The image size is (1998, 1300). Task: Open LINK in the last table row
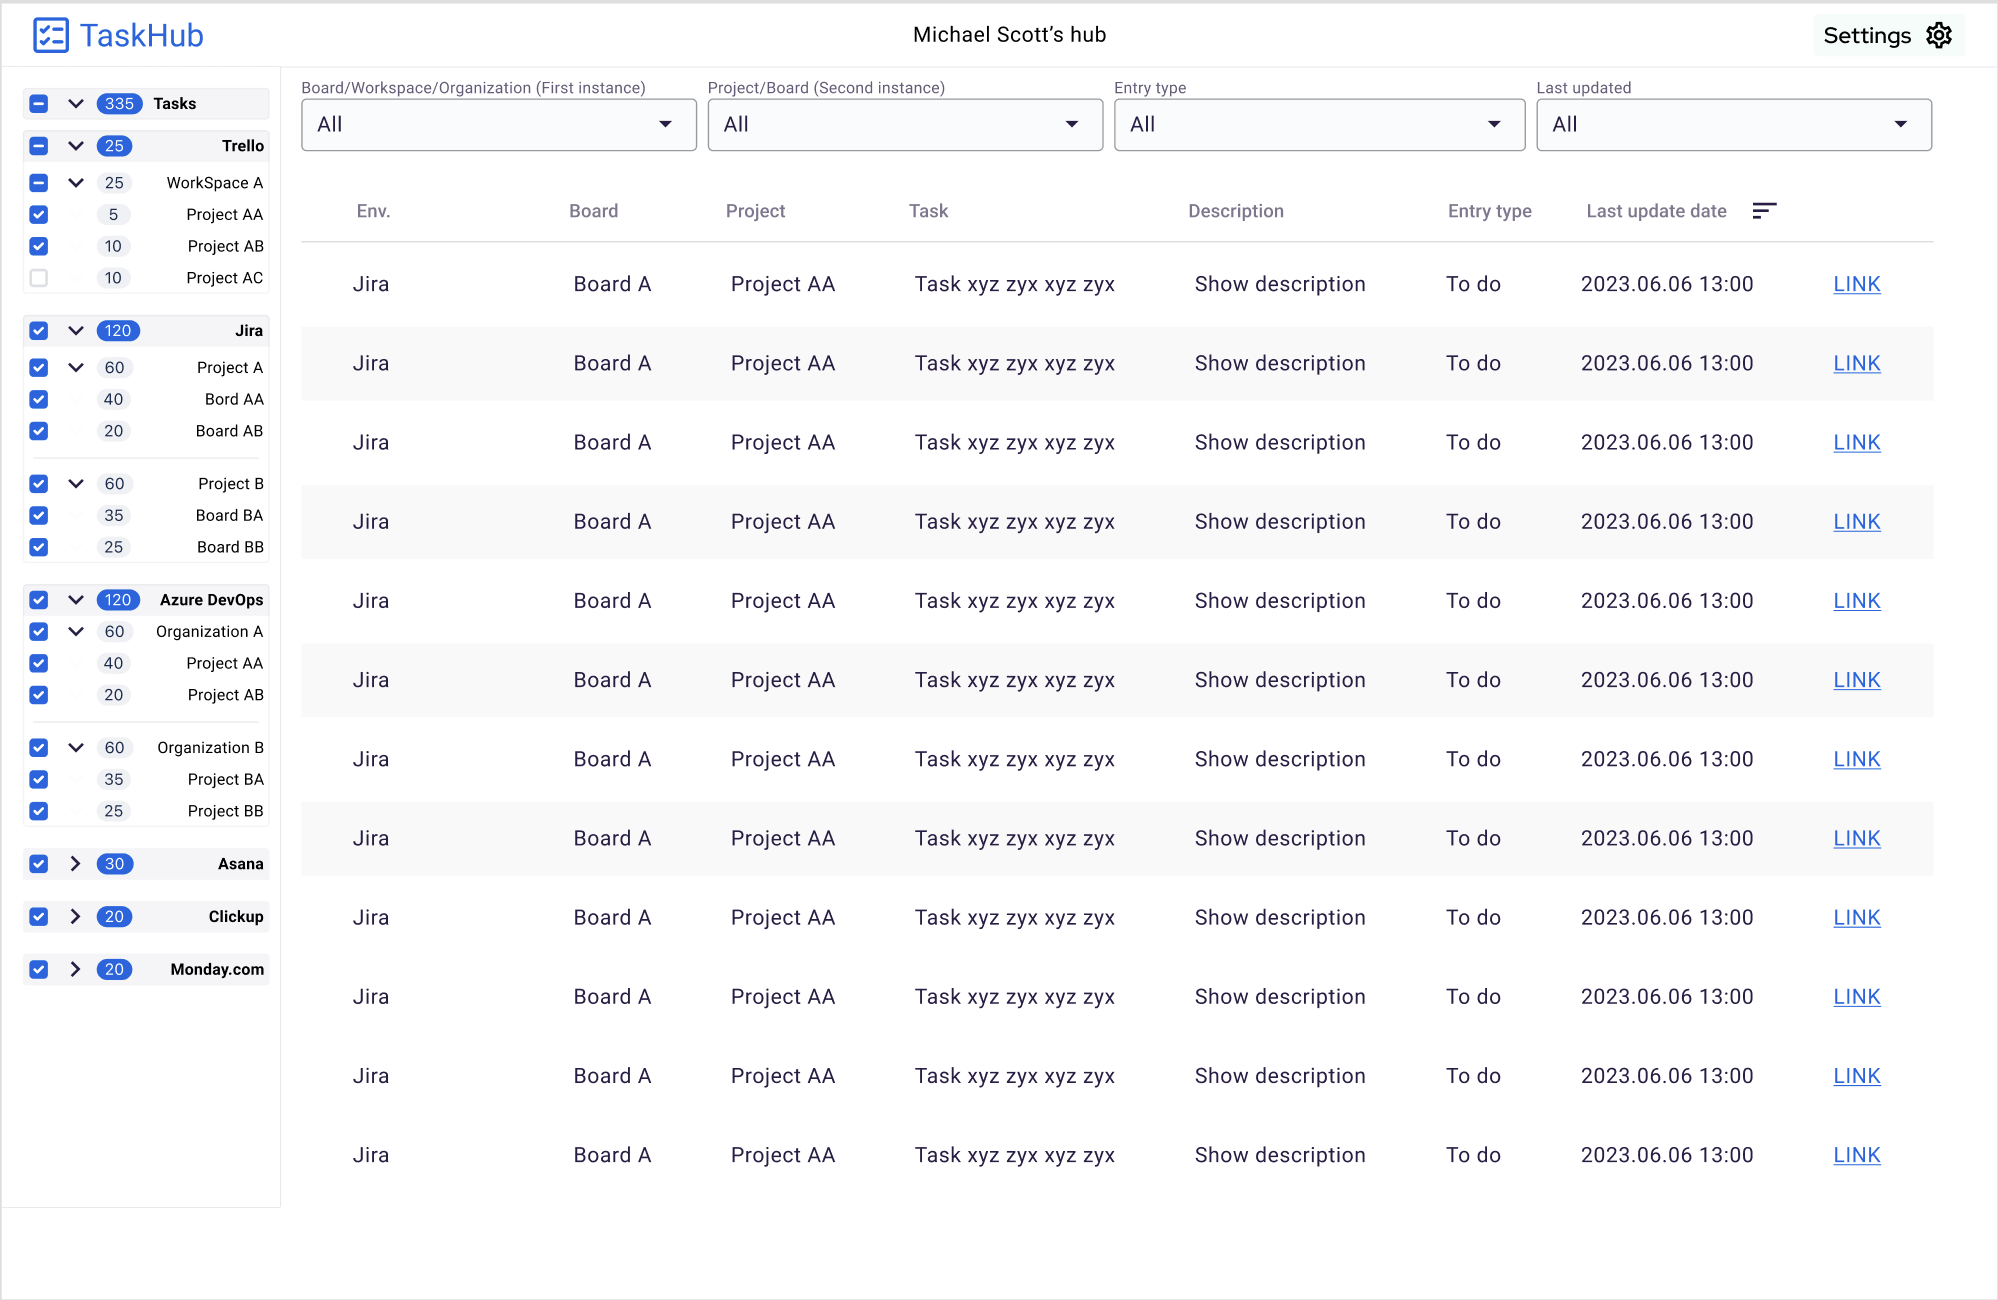click(x=1856, y=1155)
